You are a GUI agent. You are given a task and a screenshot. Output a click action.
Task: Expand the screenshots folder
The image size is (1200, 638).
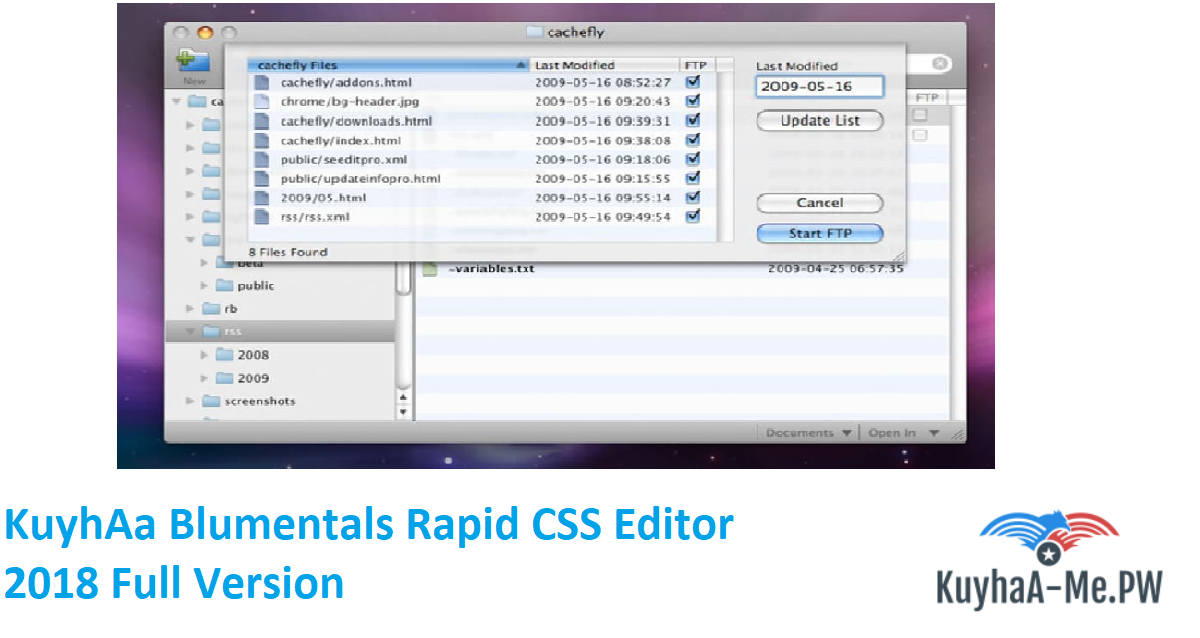click(x=190, y=401)
